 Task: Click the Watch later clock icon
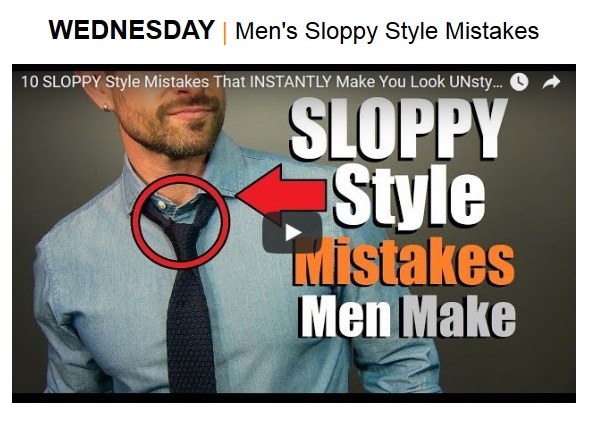[519, 82]
